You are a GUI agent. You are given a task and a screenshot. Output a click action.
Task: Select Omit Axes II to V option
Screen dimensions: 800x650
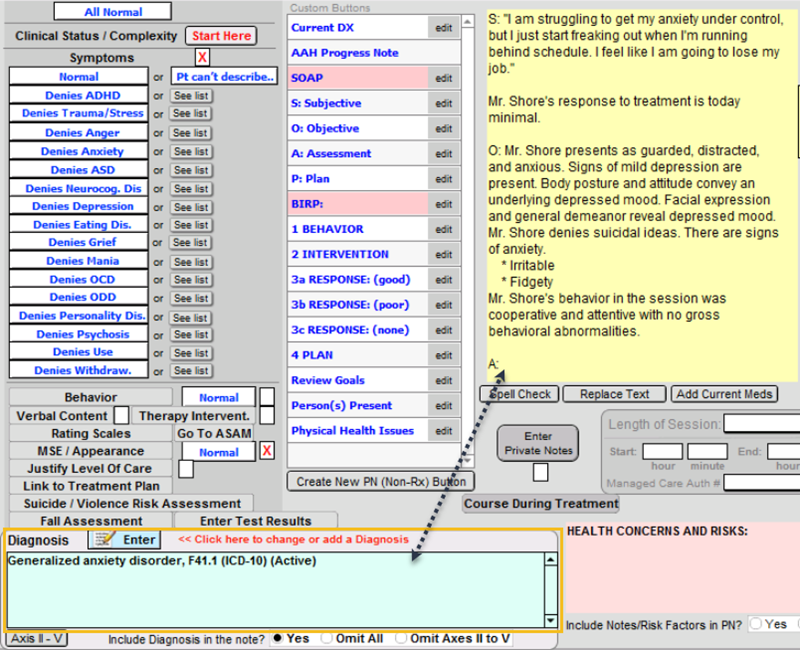tap(403, 638)
